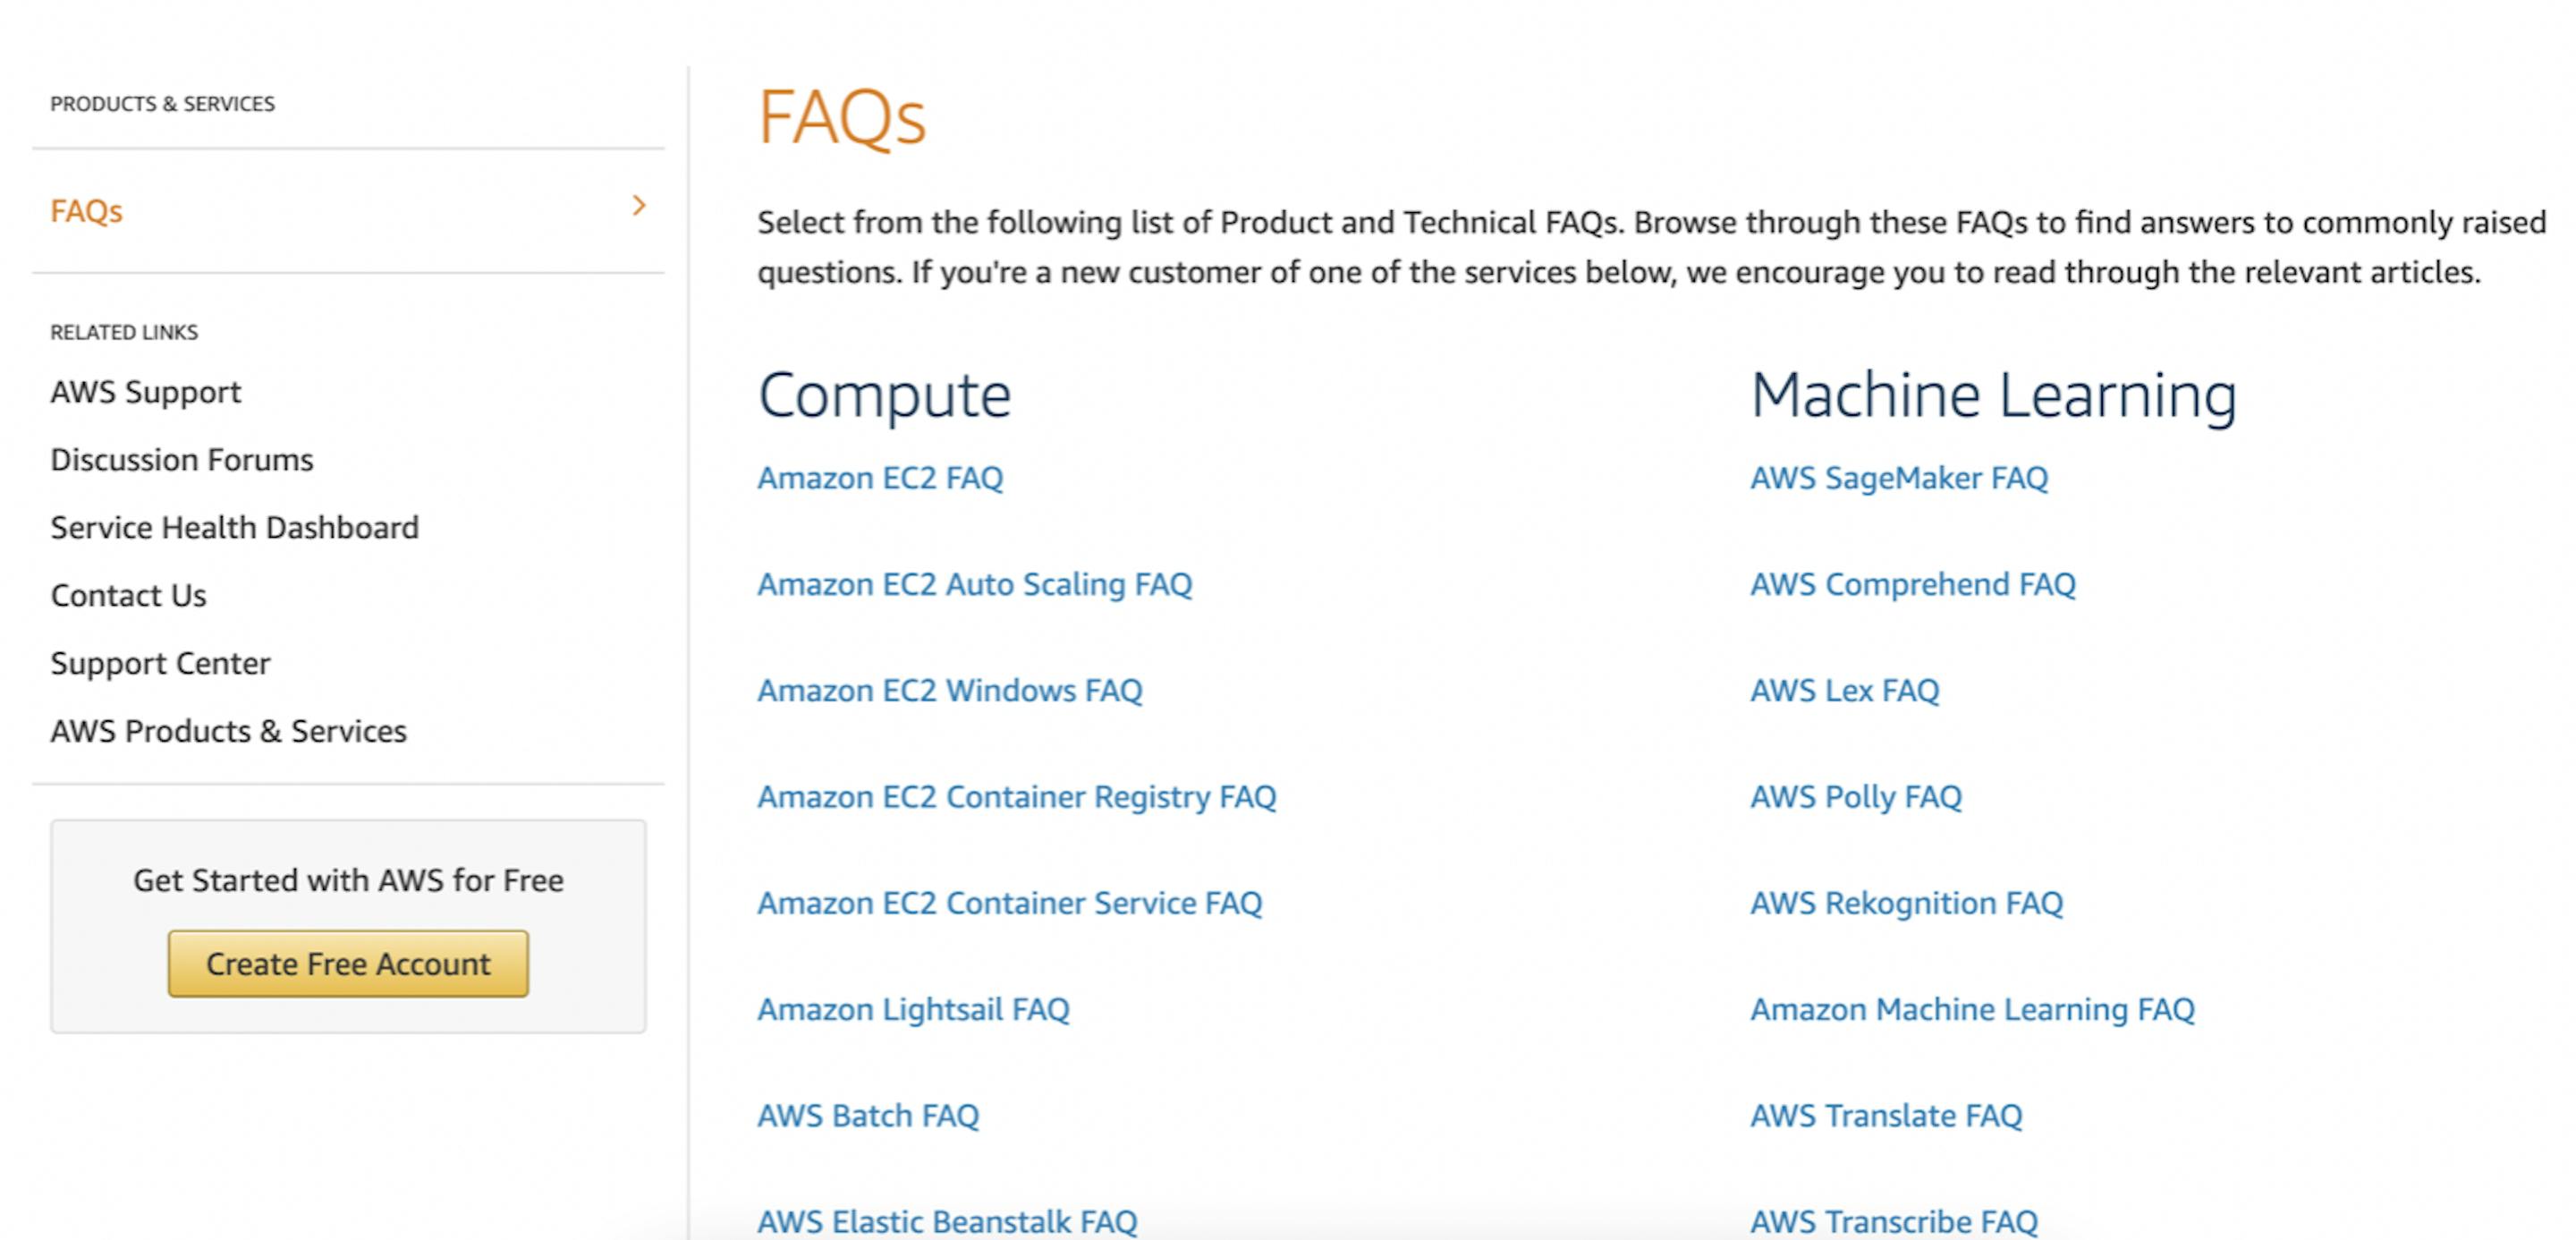The width and height of the screenshot is (2576, 1240).
Task: Click Contact Us in related links
Action: [128, 595]
